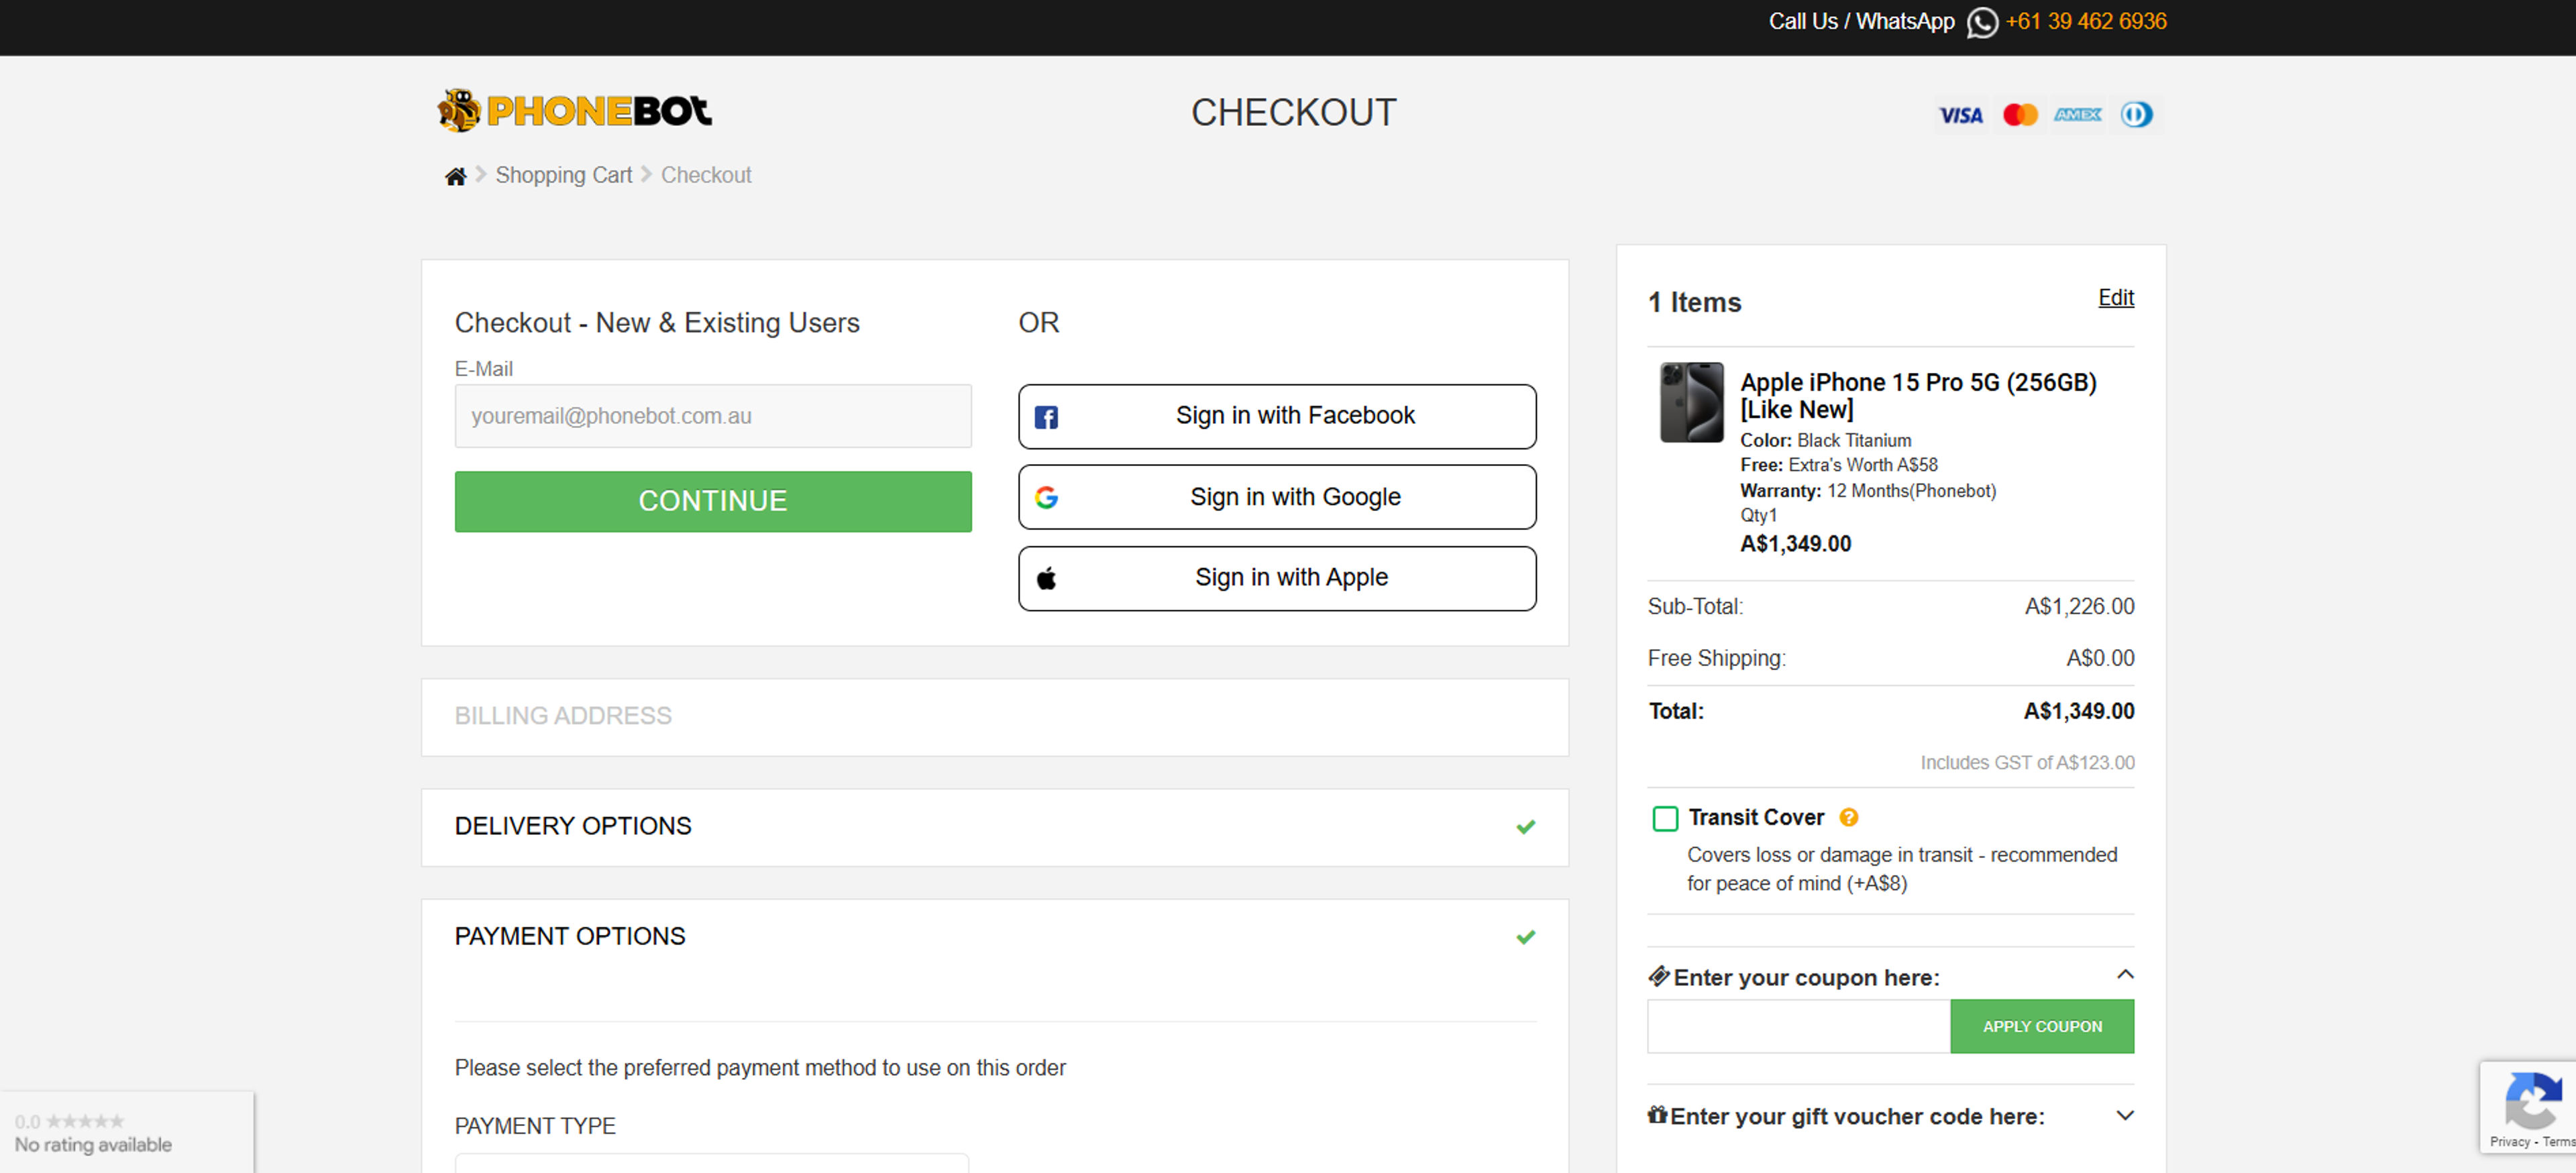Click the Diners Club icon
This screenshot has width=2576, height=1173.
[2136, 115]
